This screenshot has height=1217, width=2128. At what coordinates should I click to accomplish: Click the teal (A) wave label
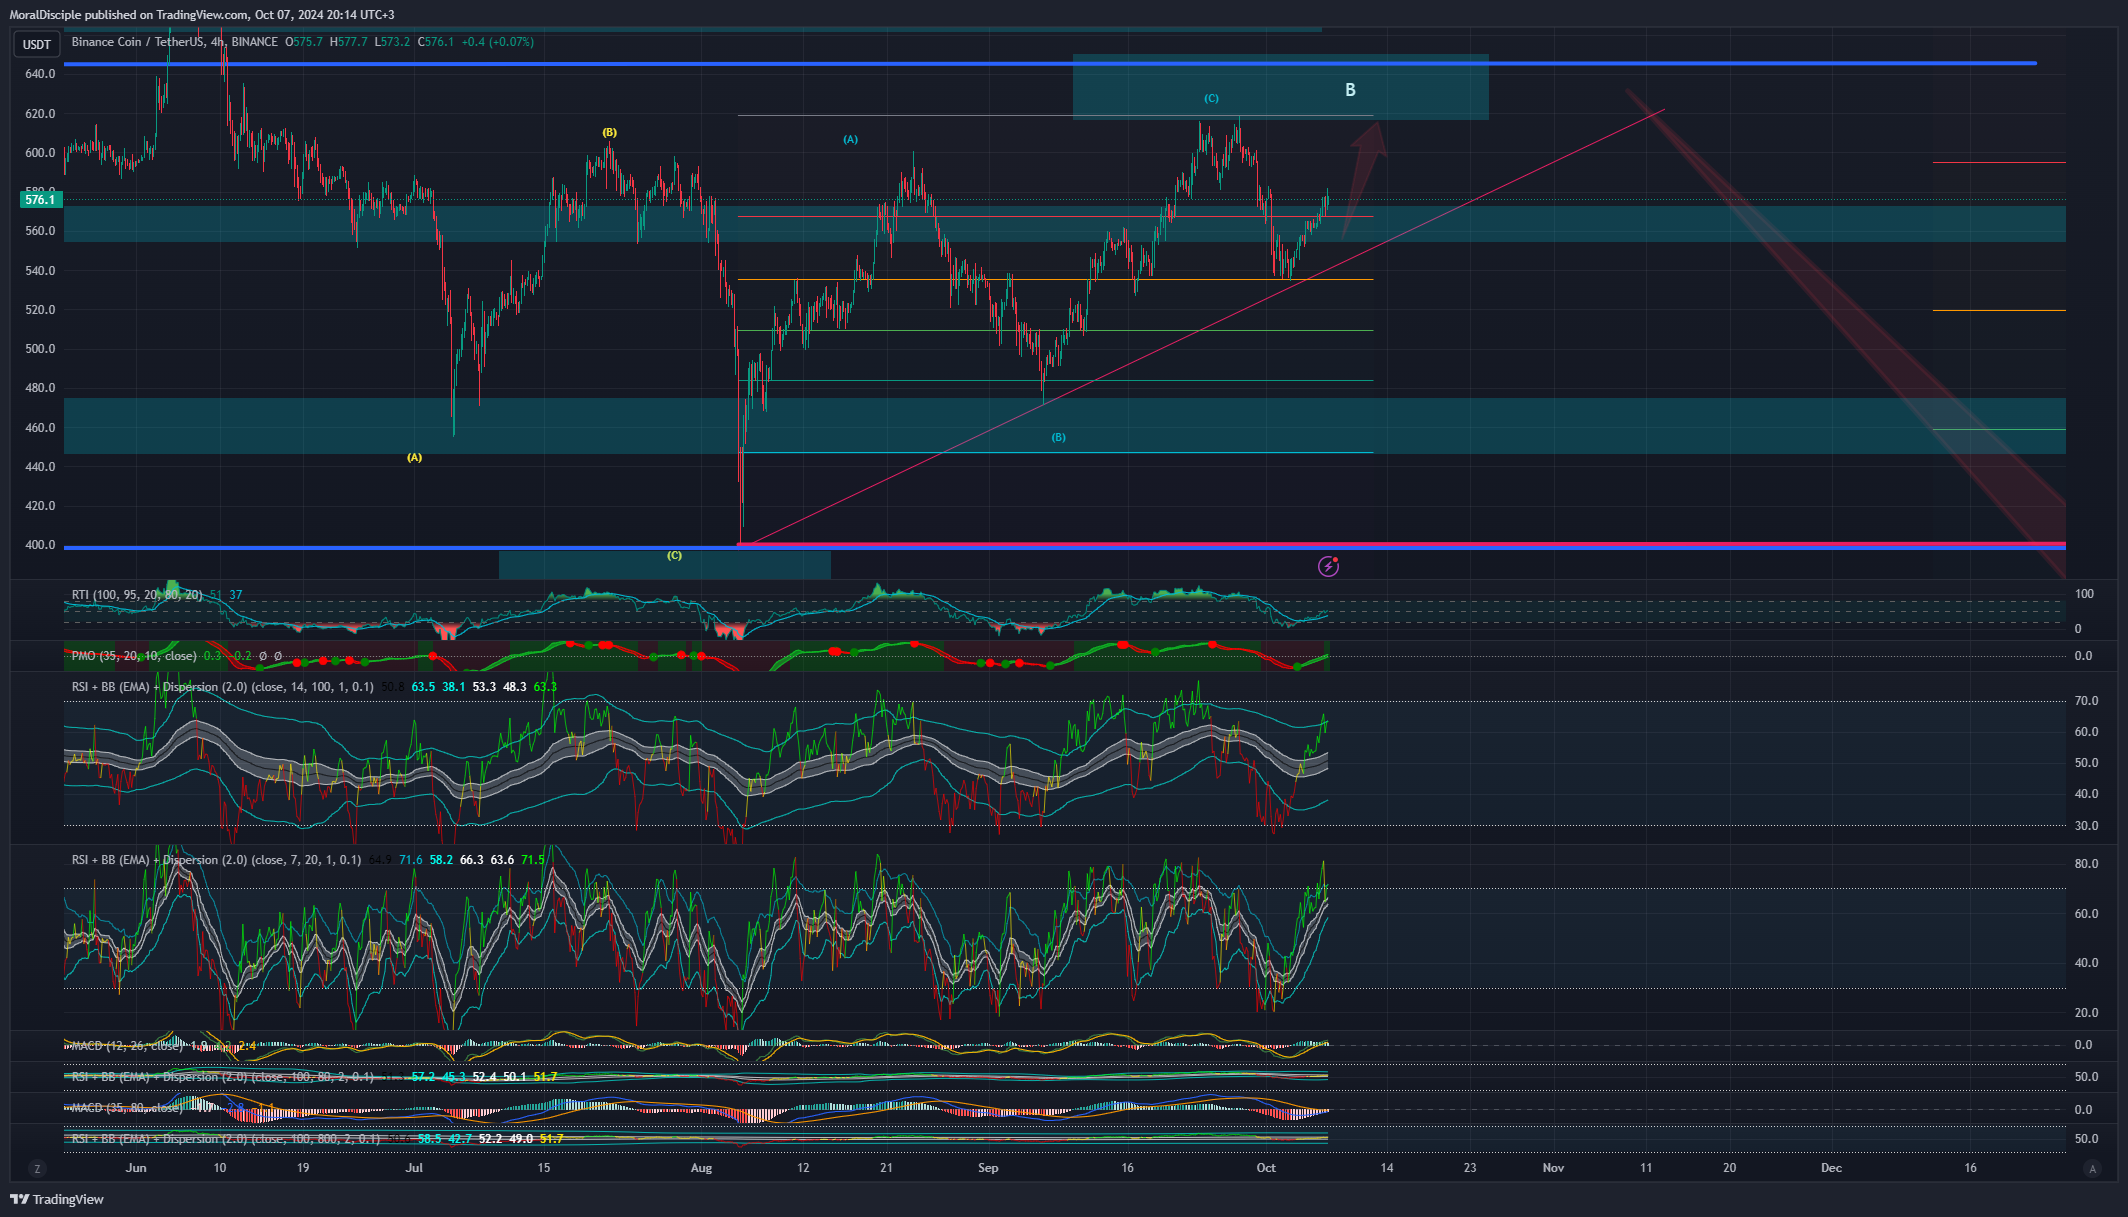pyautogui.click(x=850, y=139)
